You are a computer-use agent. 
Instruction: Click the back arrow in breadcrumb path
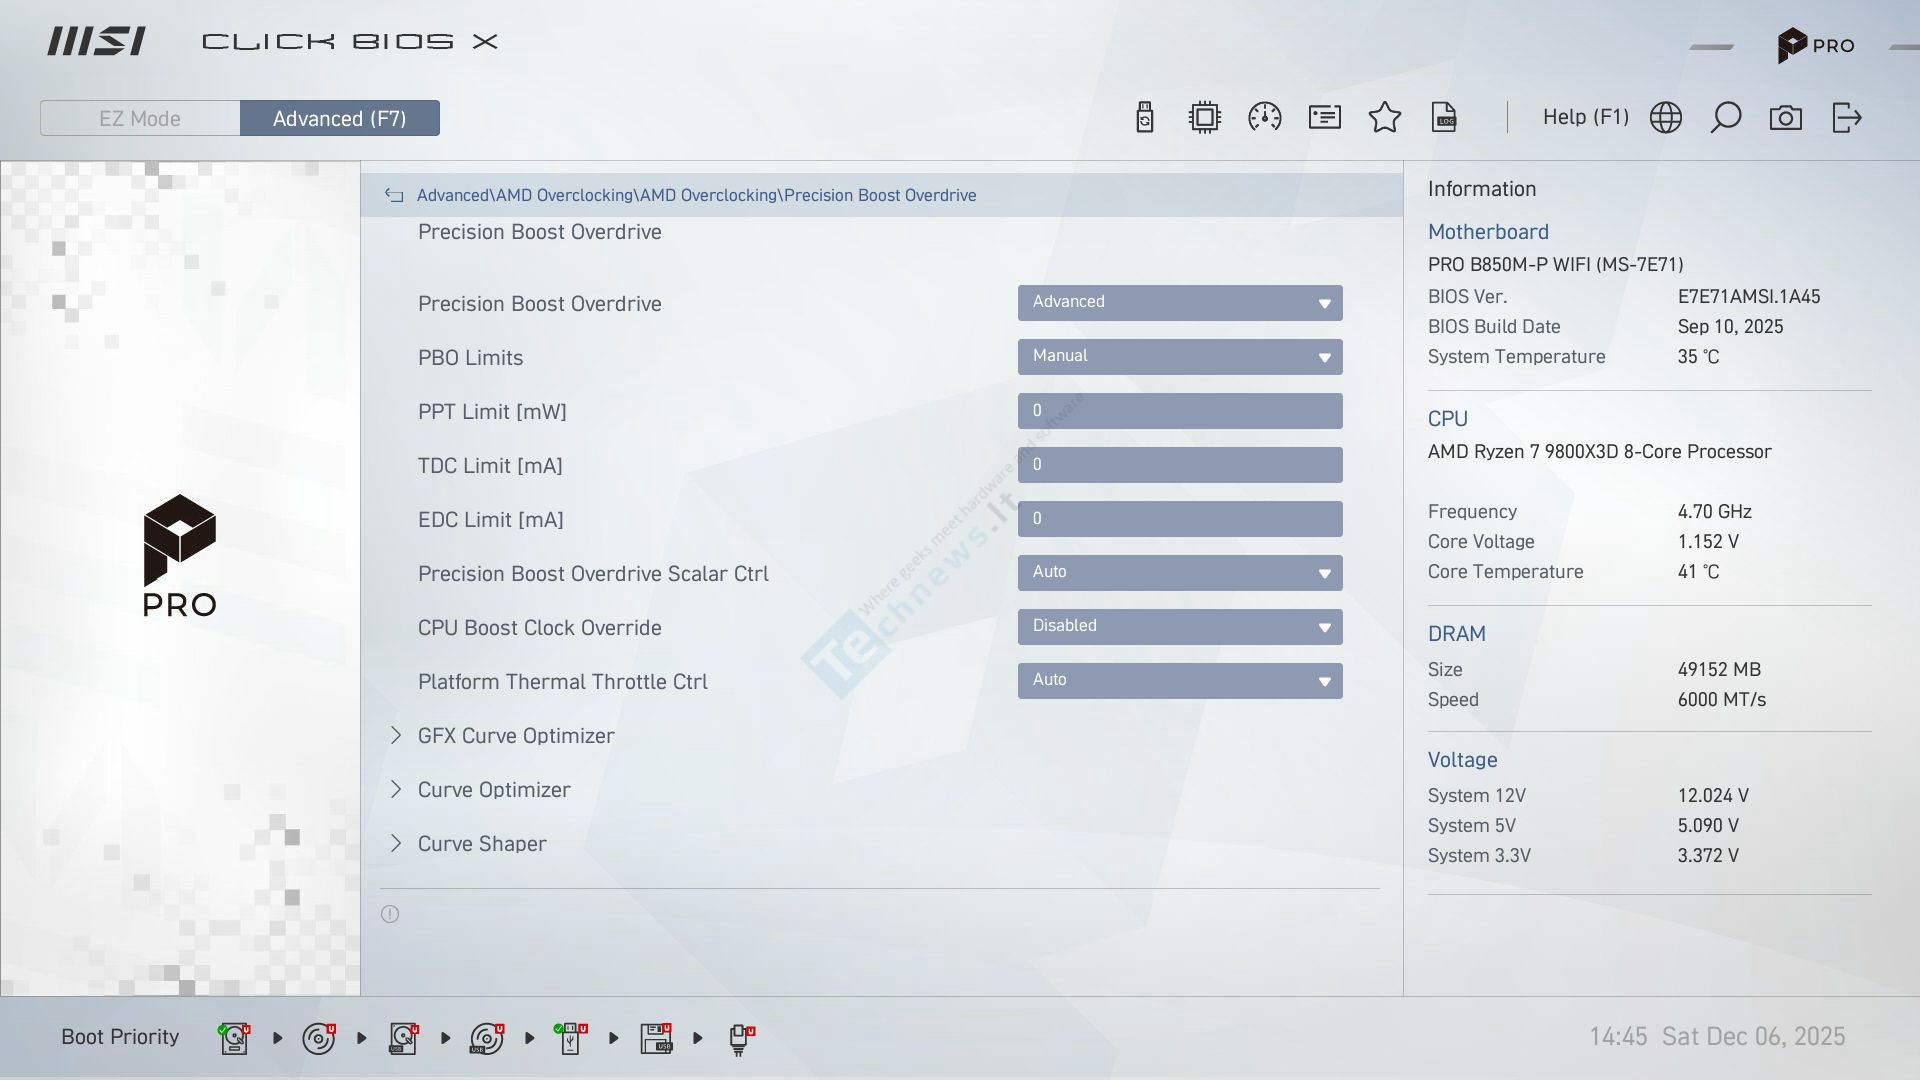[x=394, y=196]
